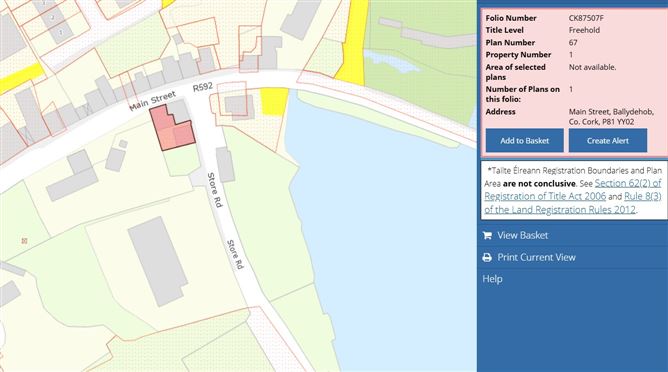The image size is (668, 372).
Task: Click the printer icon beside Print Current View
Action: (487, 257)
